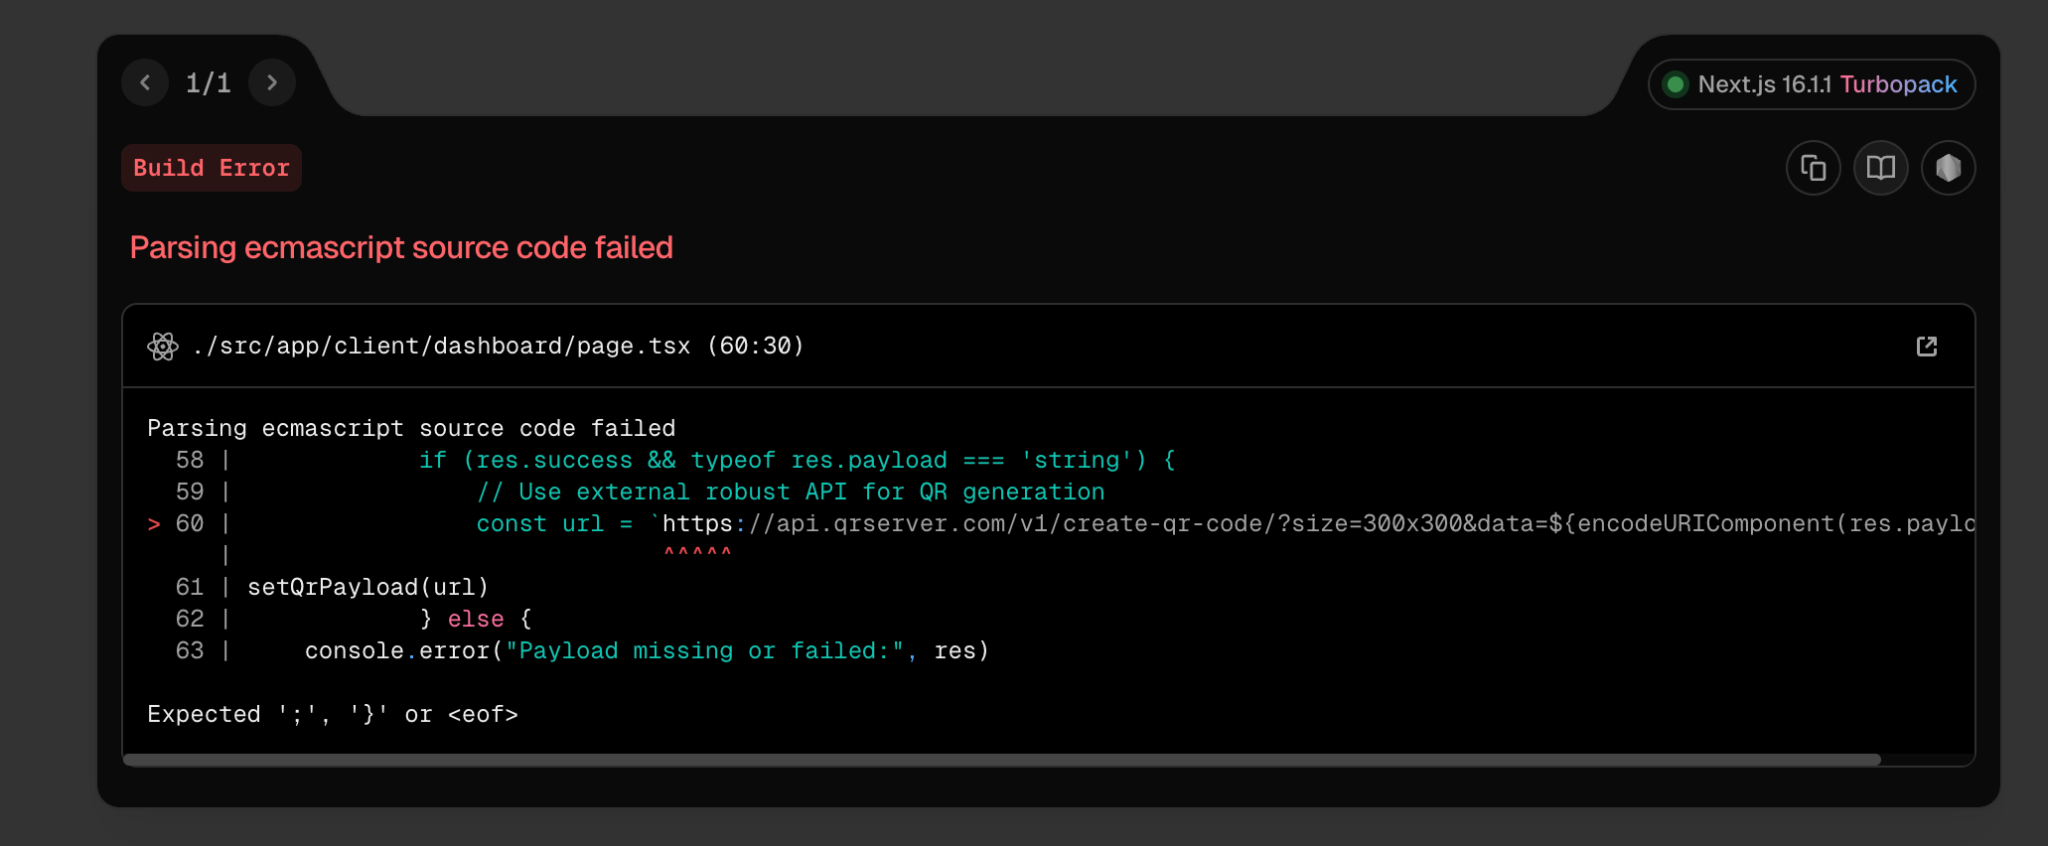This screenshot has width=2048, height=846.
Task: Click the Build Error tag
Action: (x=211, y=168)
